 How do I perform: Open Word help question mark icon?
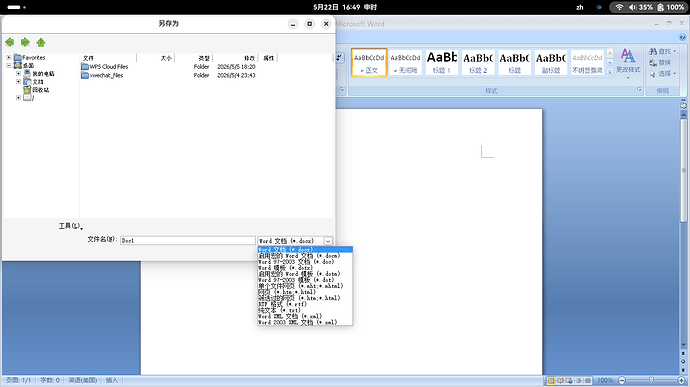pos(682,37)
